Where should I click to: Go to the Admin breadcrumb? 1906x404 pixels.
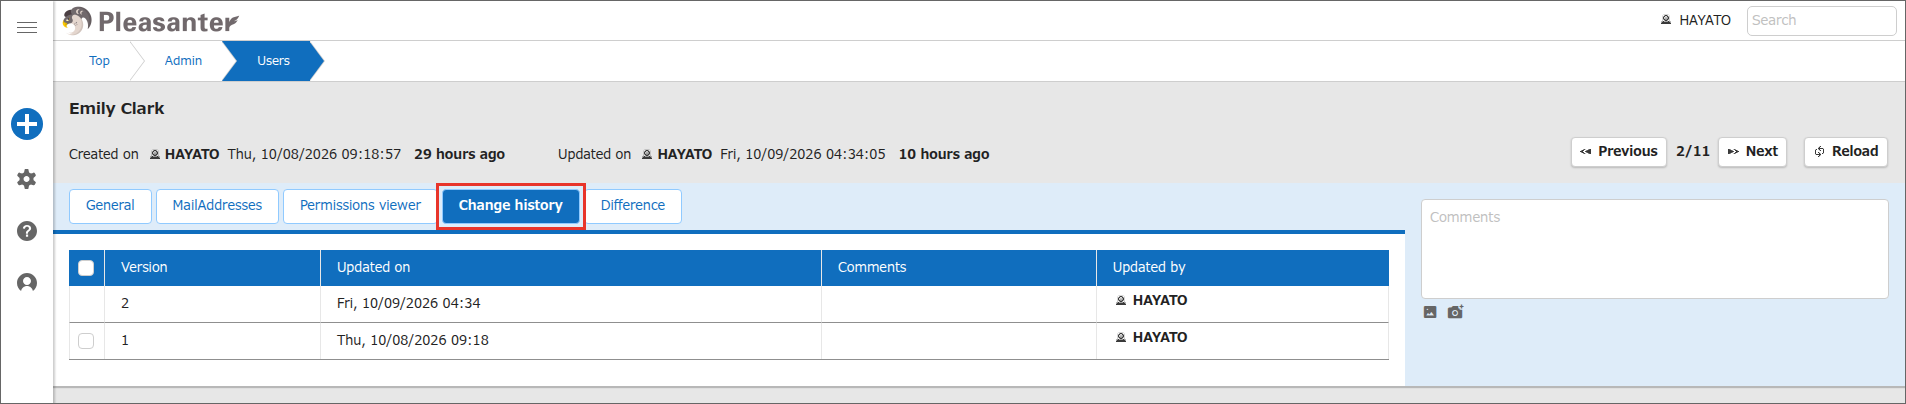pyautogui.click(x=183, y=61)
